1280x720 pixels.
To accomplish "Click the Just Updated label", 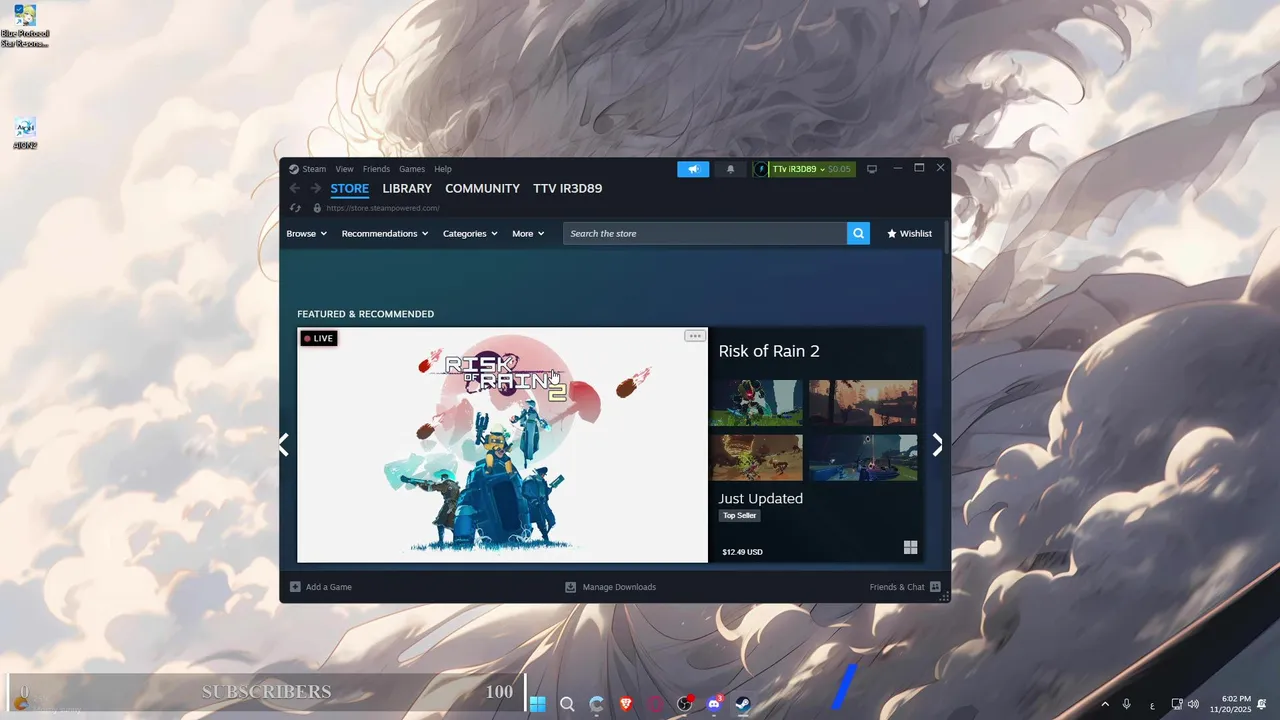I will pos(761,498).
